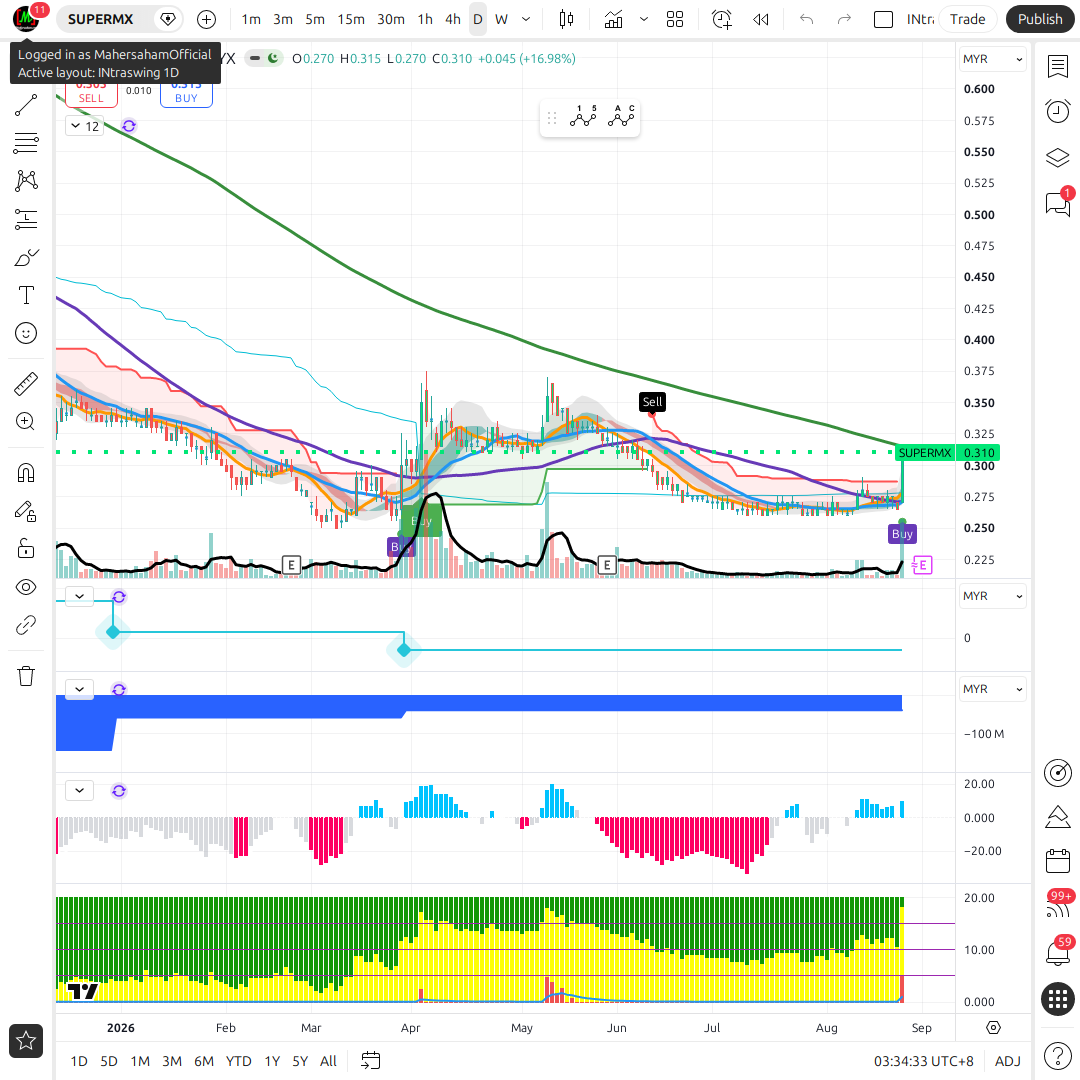Start bar replay mode
This screenshot has height=1080, width=1080.
point(760,19)
